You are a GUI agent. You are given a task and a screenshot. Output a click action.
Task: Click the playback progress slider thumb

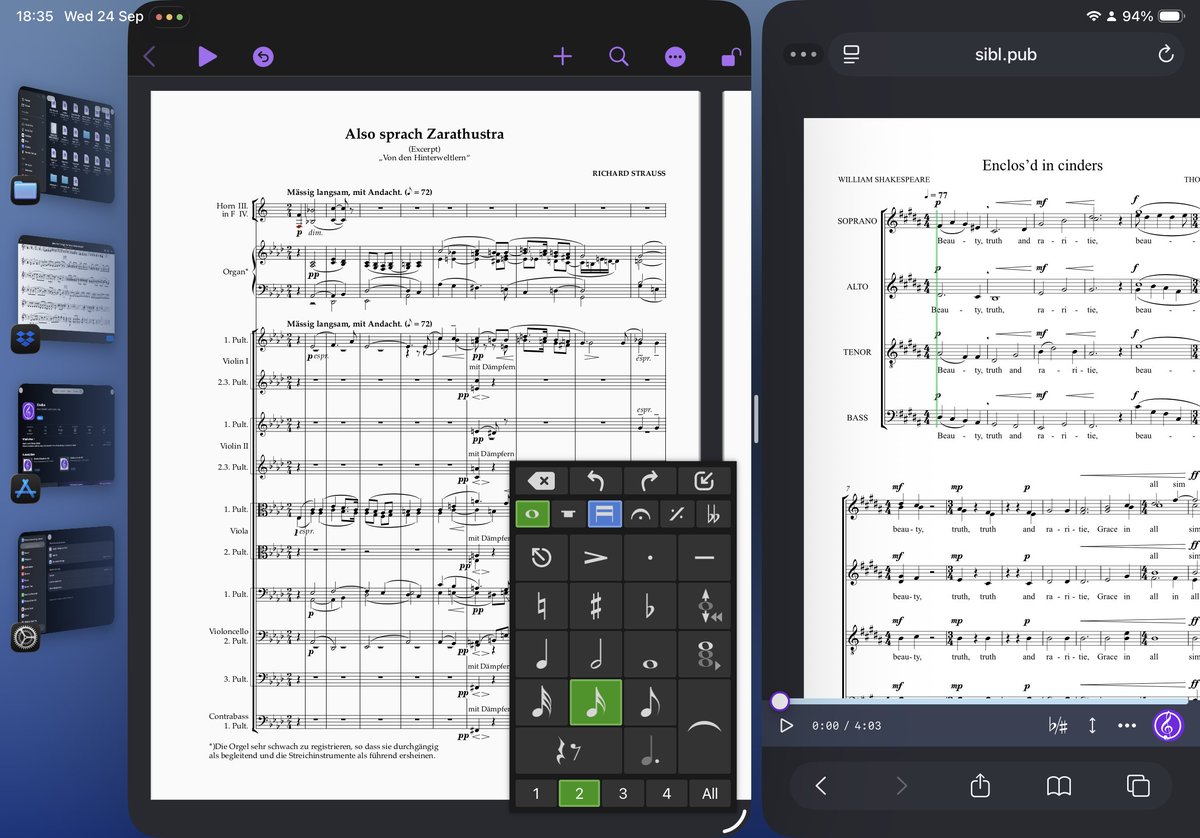tap(780, 702)
